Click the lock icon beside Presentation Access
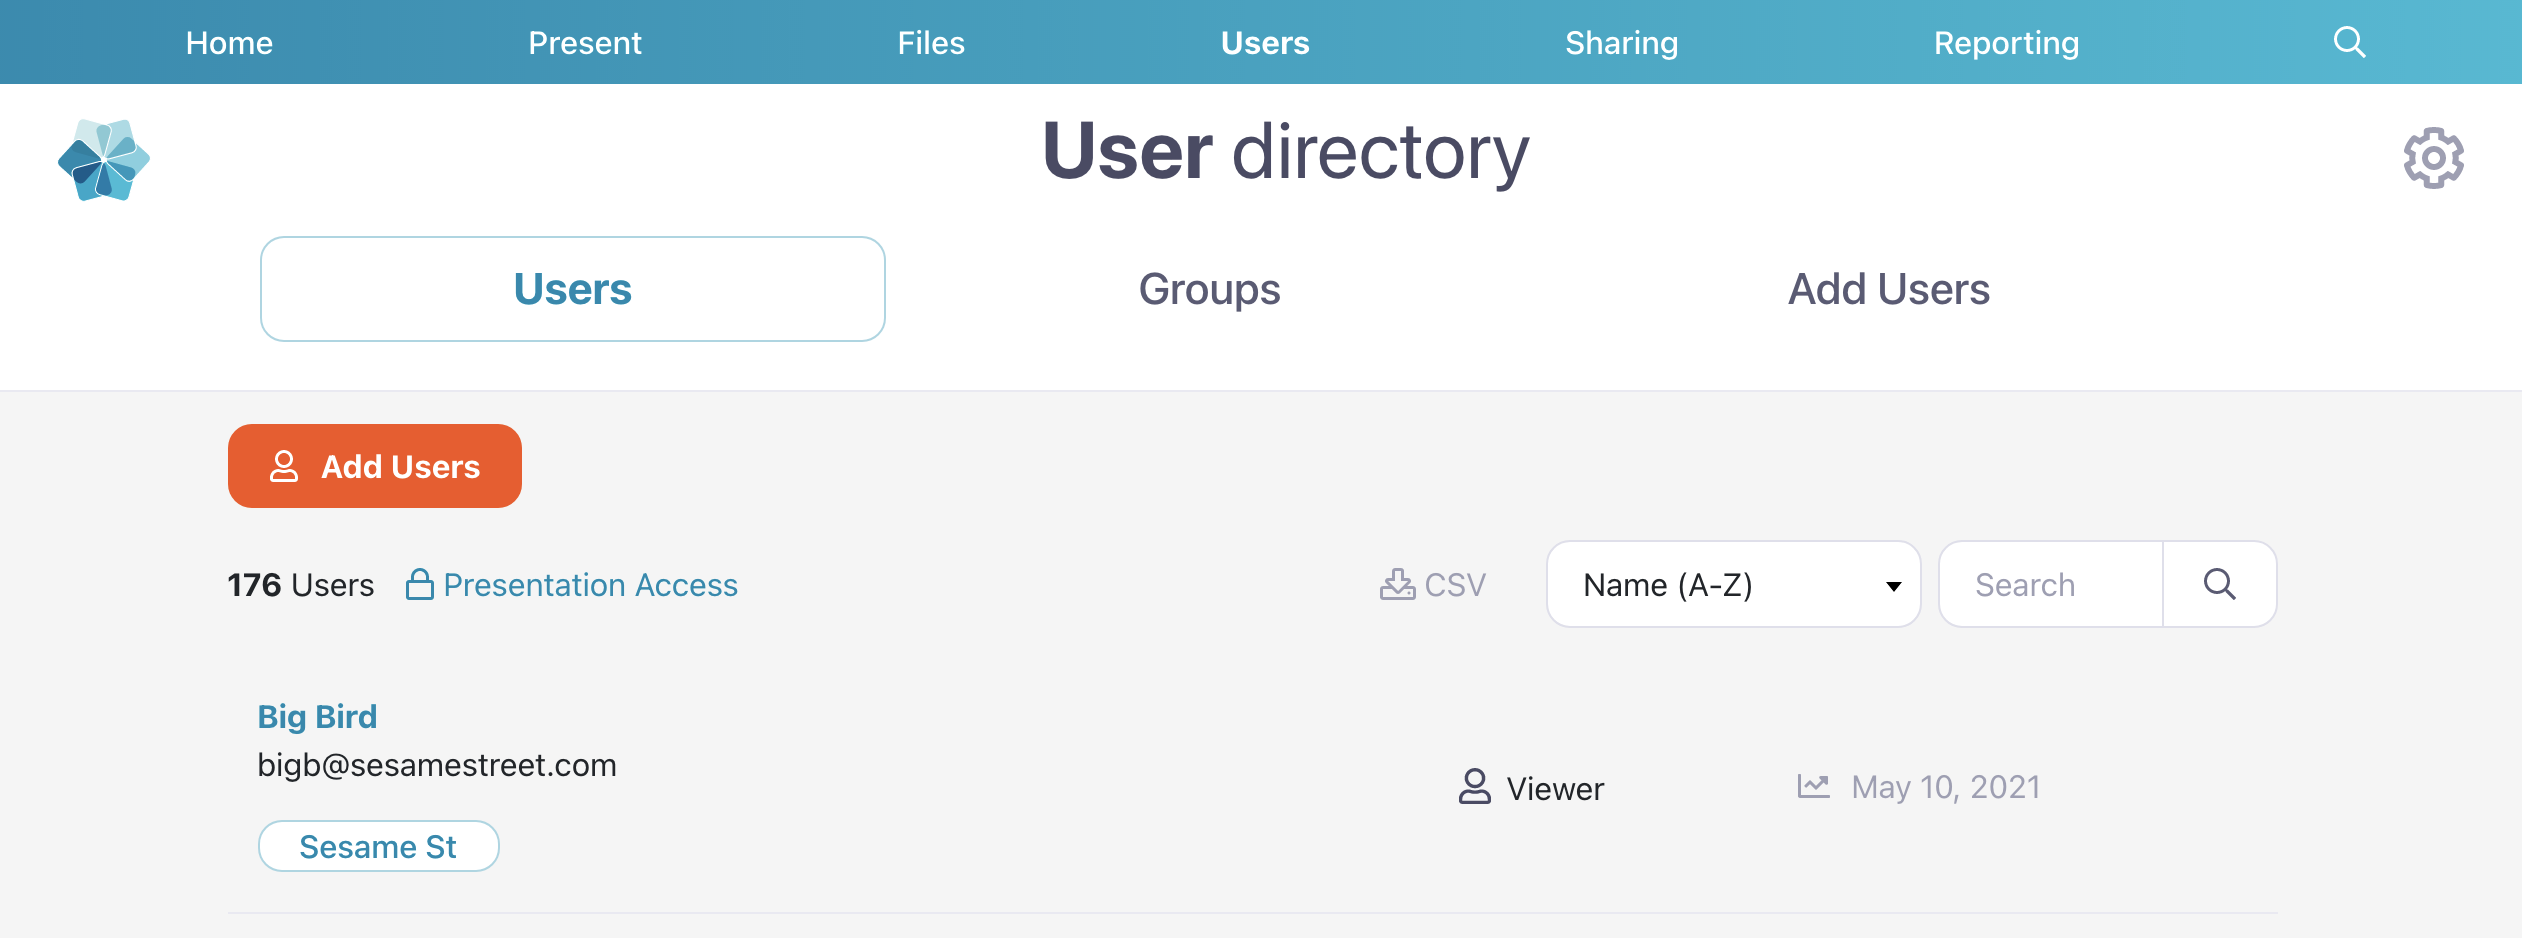 tap(419, 584)
